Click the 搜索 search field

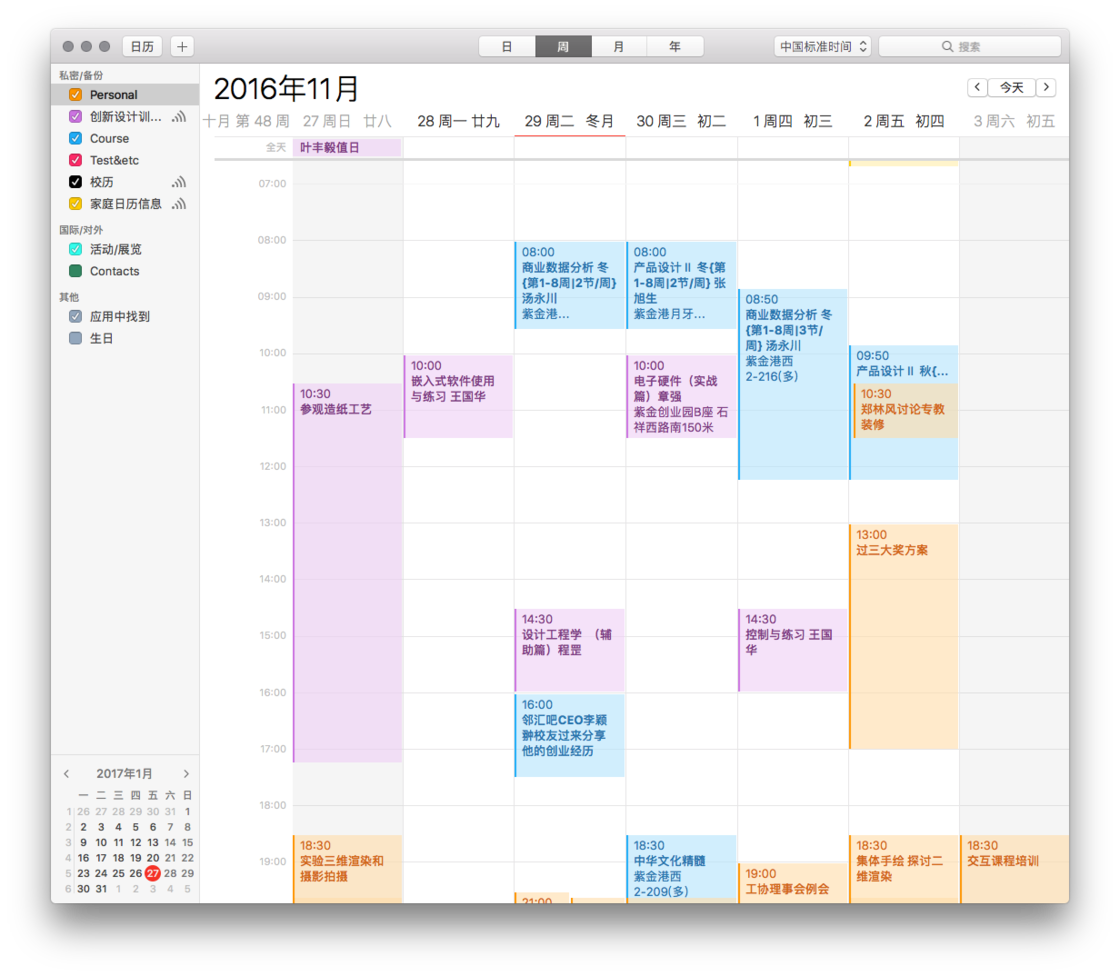pos(969,46)
